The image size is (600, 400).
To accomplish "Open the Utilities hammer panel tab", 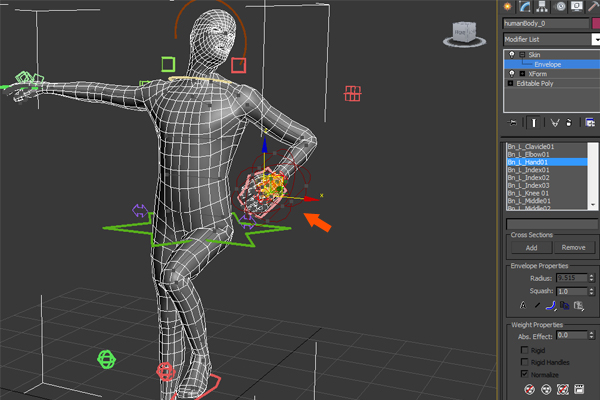I will coord(593,7).
